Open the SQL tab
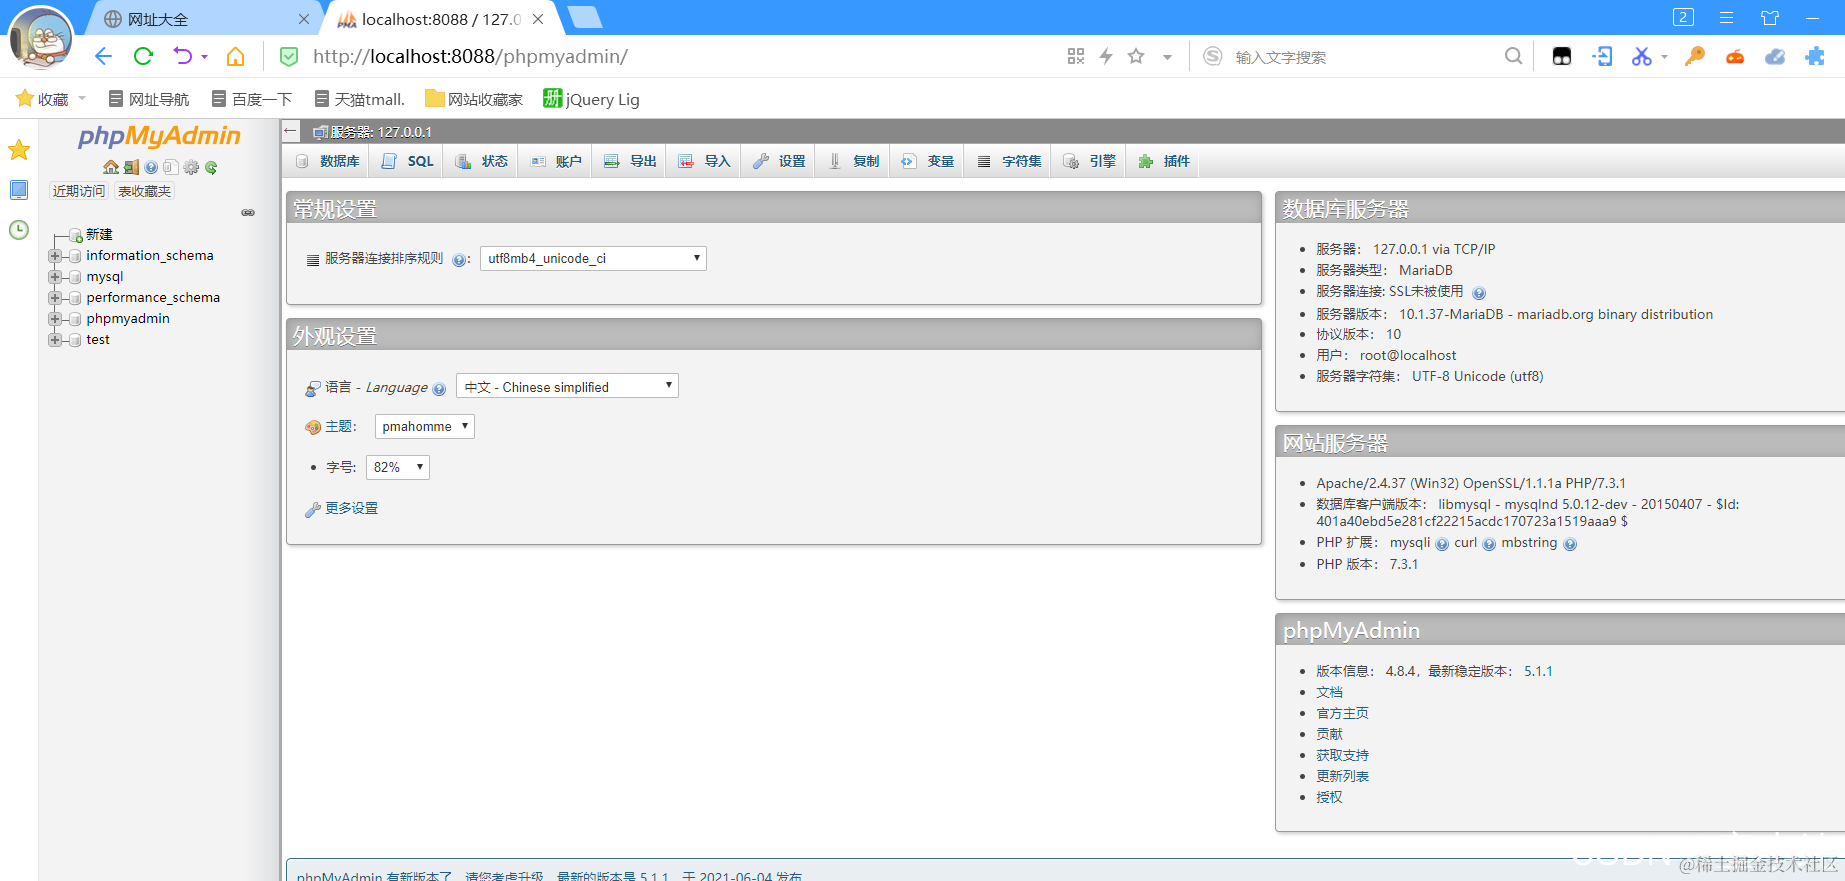The height and width of the screenshot is (881, 1845). tap(408, 161)
